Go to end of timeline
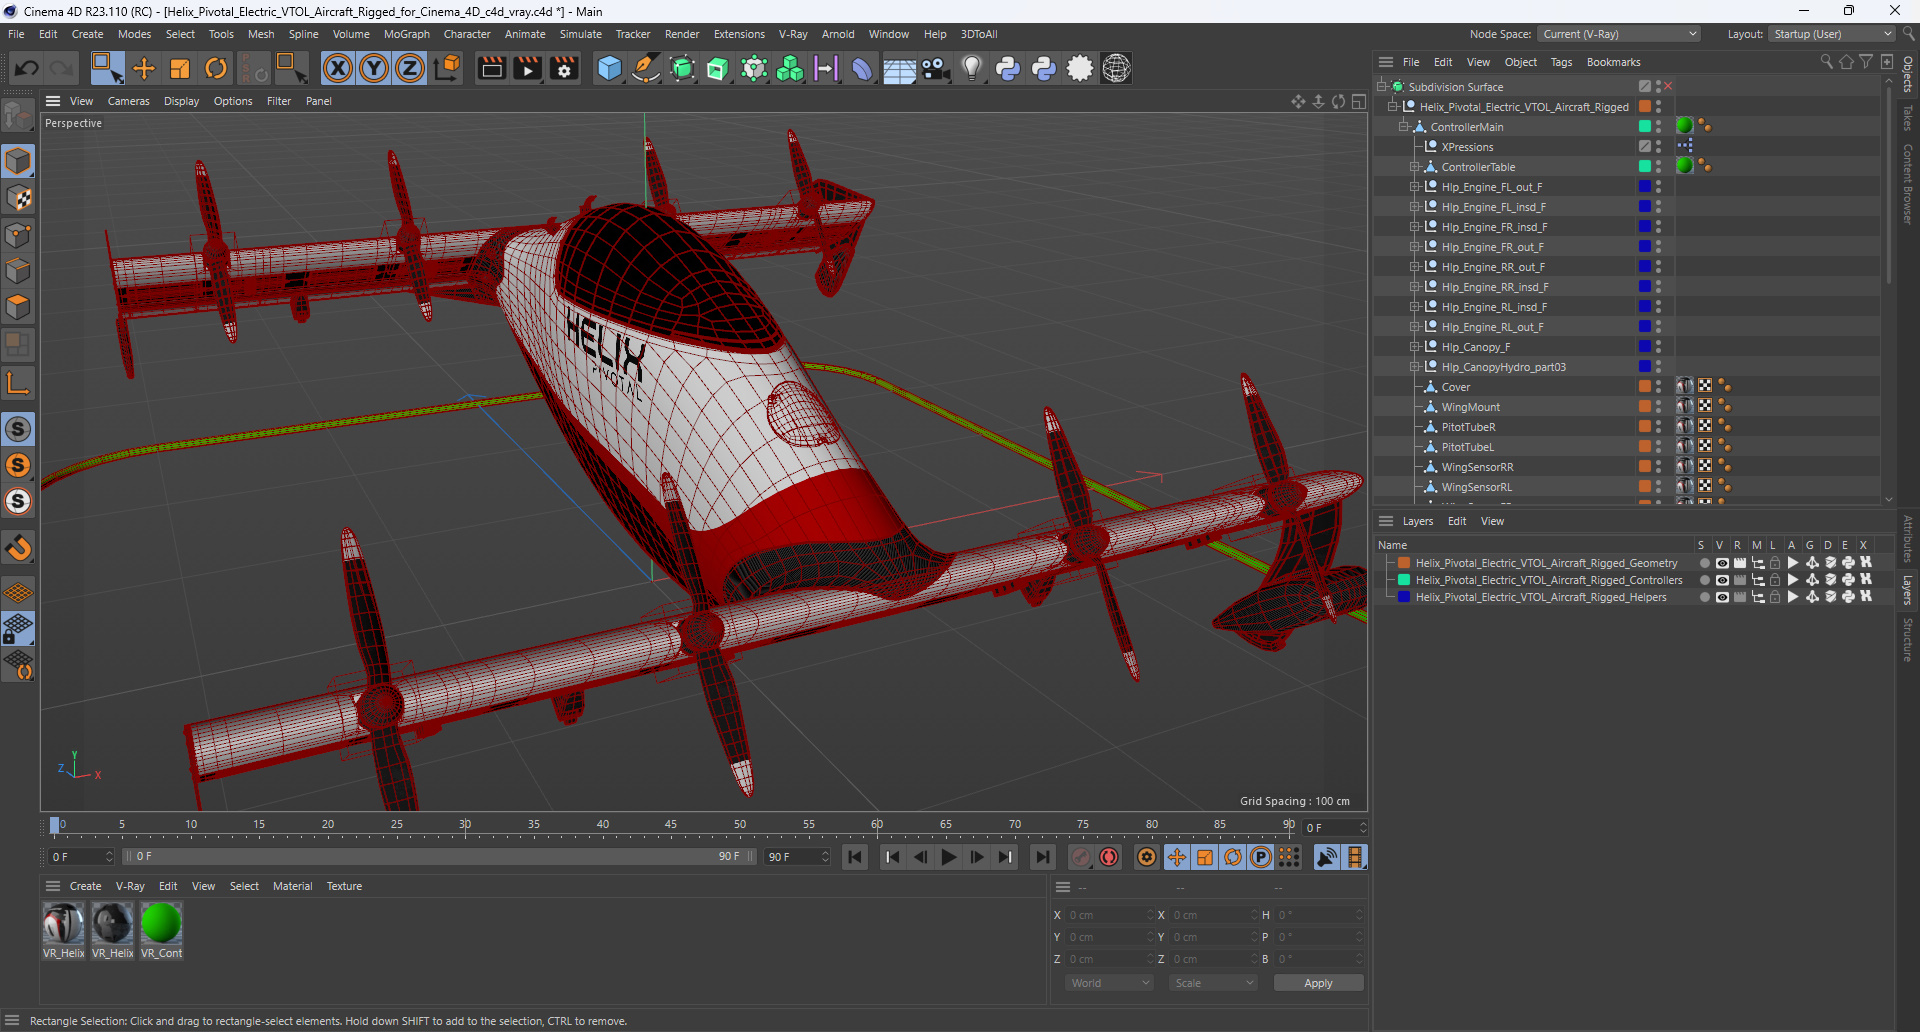The image size is (1920, 1032). click(1042, 857)
